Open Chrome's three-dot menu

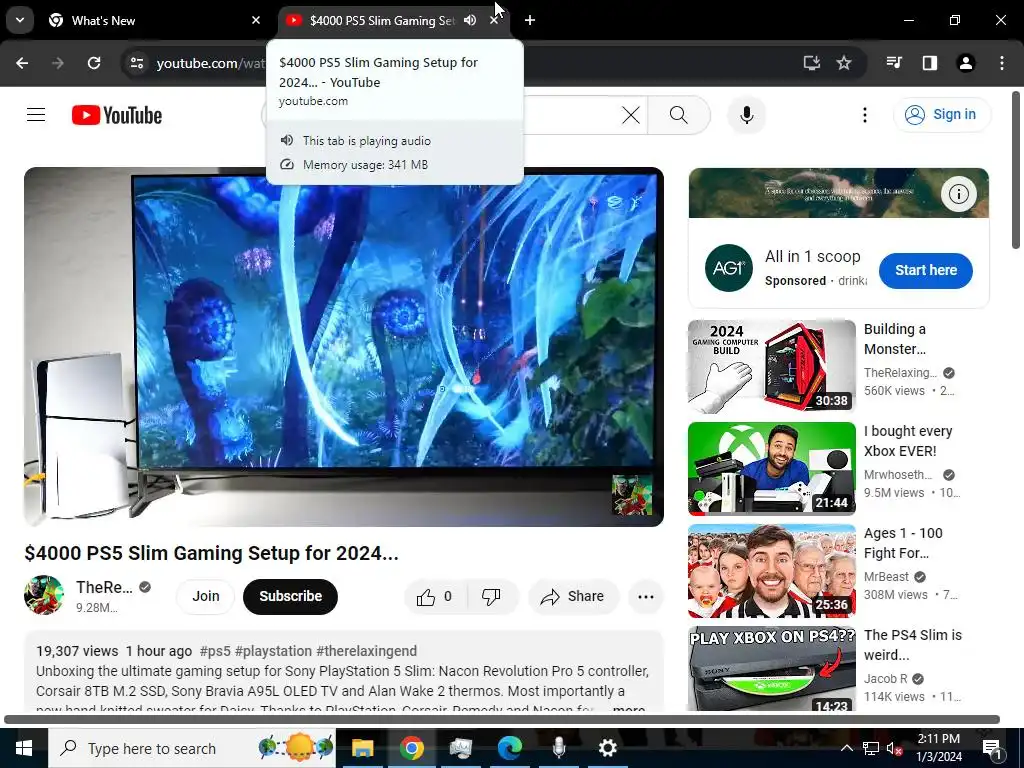tap(1002, 63)
